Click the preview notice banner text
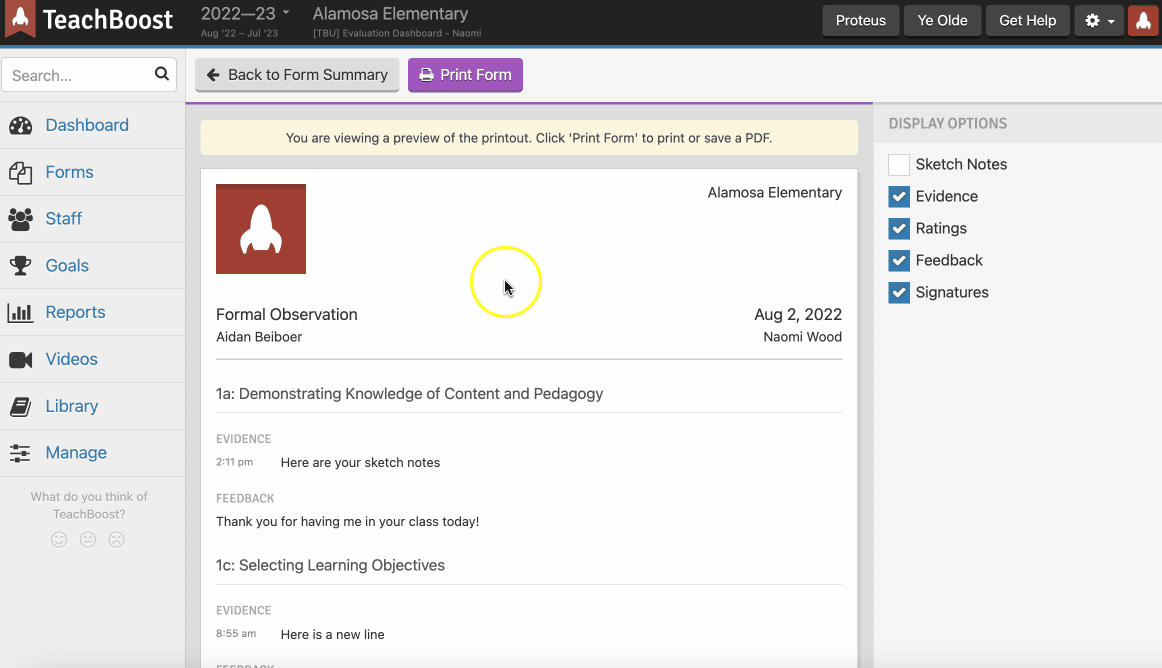This screenshot has height=668, width=1162. pyautogui.click(x=529, y=138)
